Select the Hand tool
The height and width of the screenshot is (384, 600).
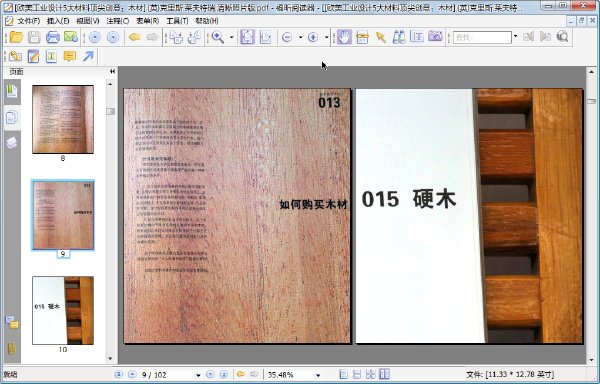click(344, 37)
